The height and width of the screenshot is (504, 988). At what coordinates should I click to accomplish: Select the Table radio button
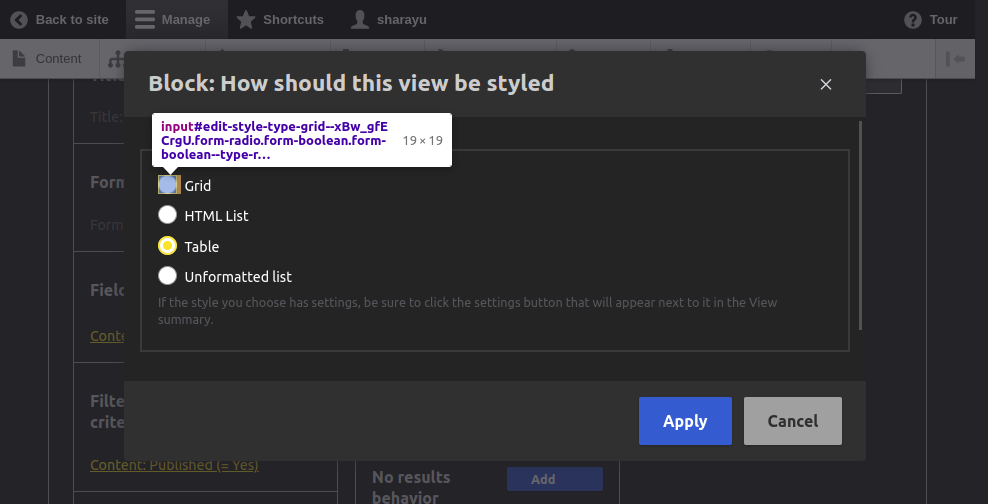[168, 246]
